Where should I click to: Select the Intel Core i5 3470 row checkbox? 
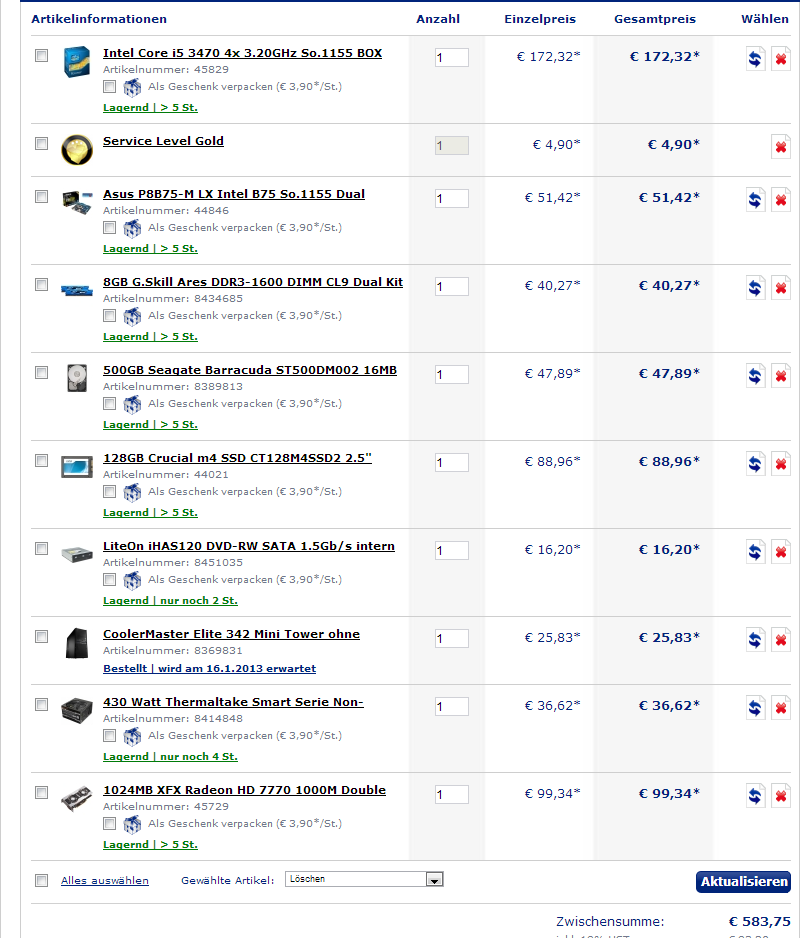point(41,56)
